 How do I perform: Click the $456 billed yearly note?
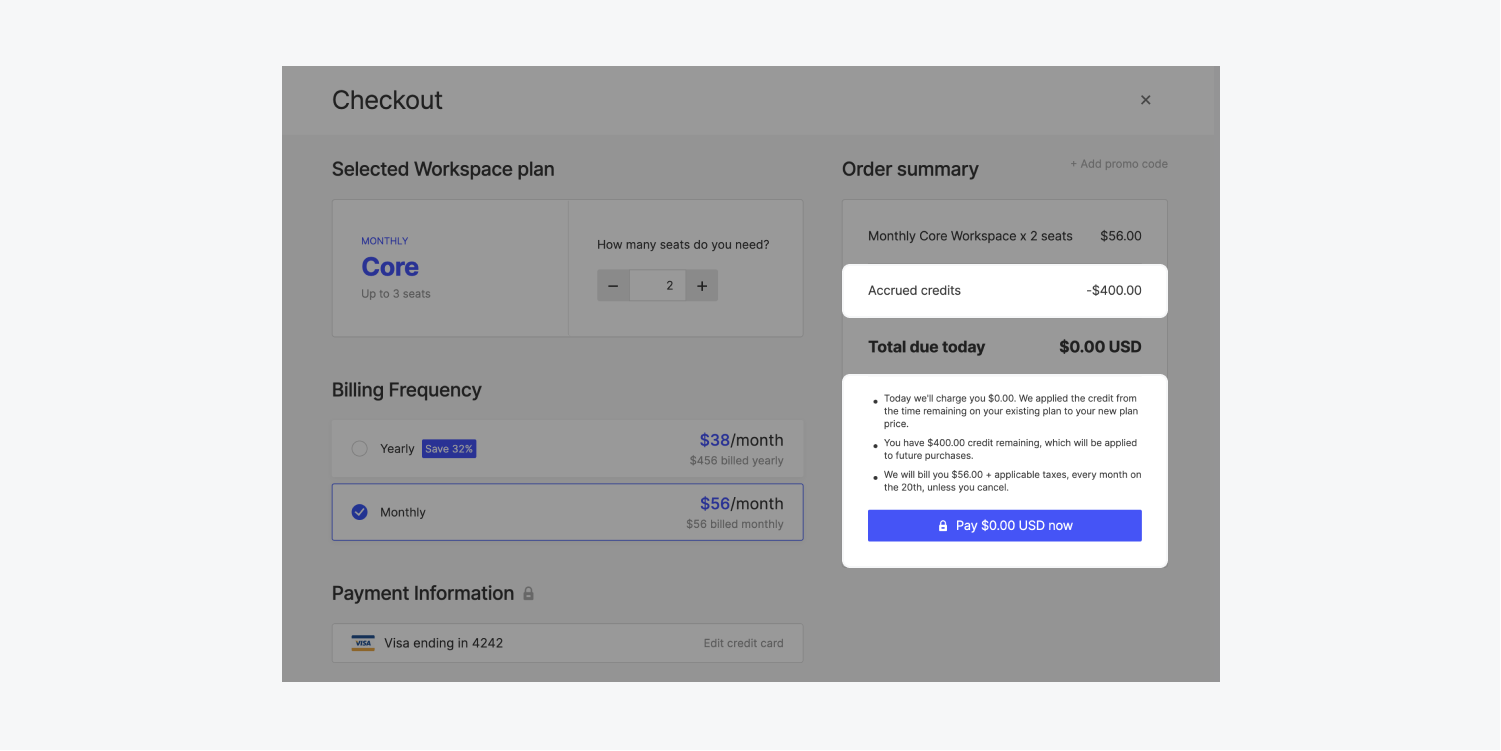(x=736, y=461)
